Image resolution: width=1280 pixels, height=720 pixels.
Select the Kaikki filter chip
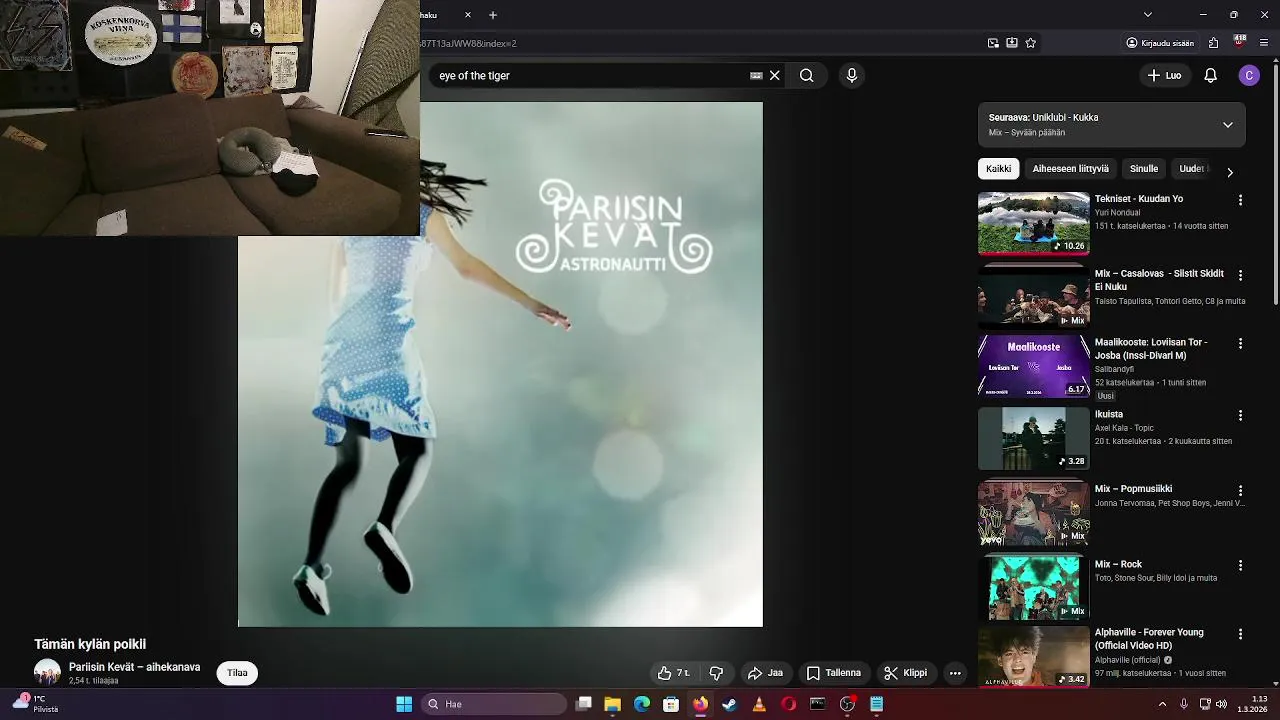pyautogui.click(x=998, y=169)
